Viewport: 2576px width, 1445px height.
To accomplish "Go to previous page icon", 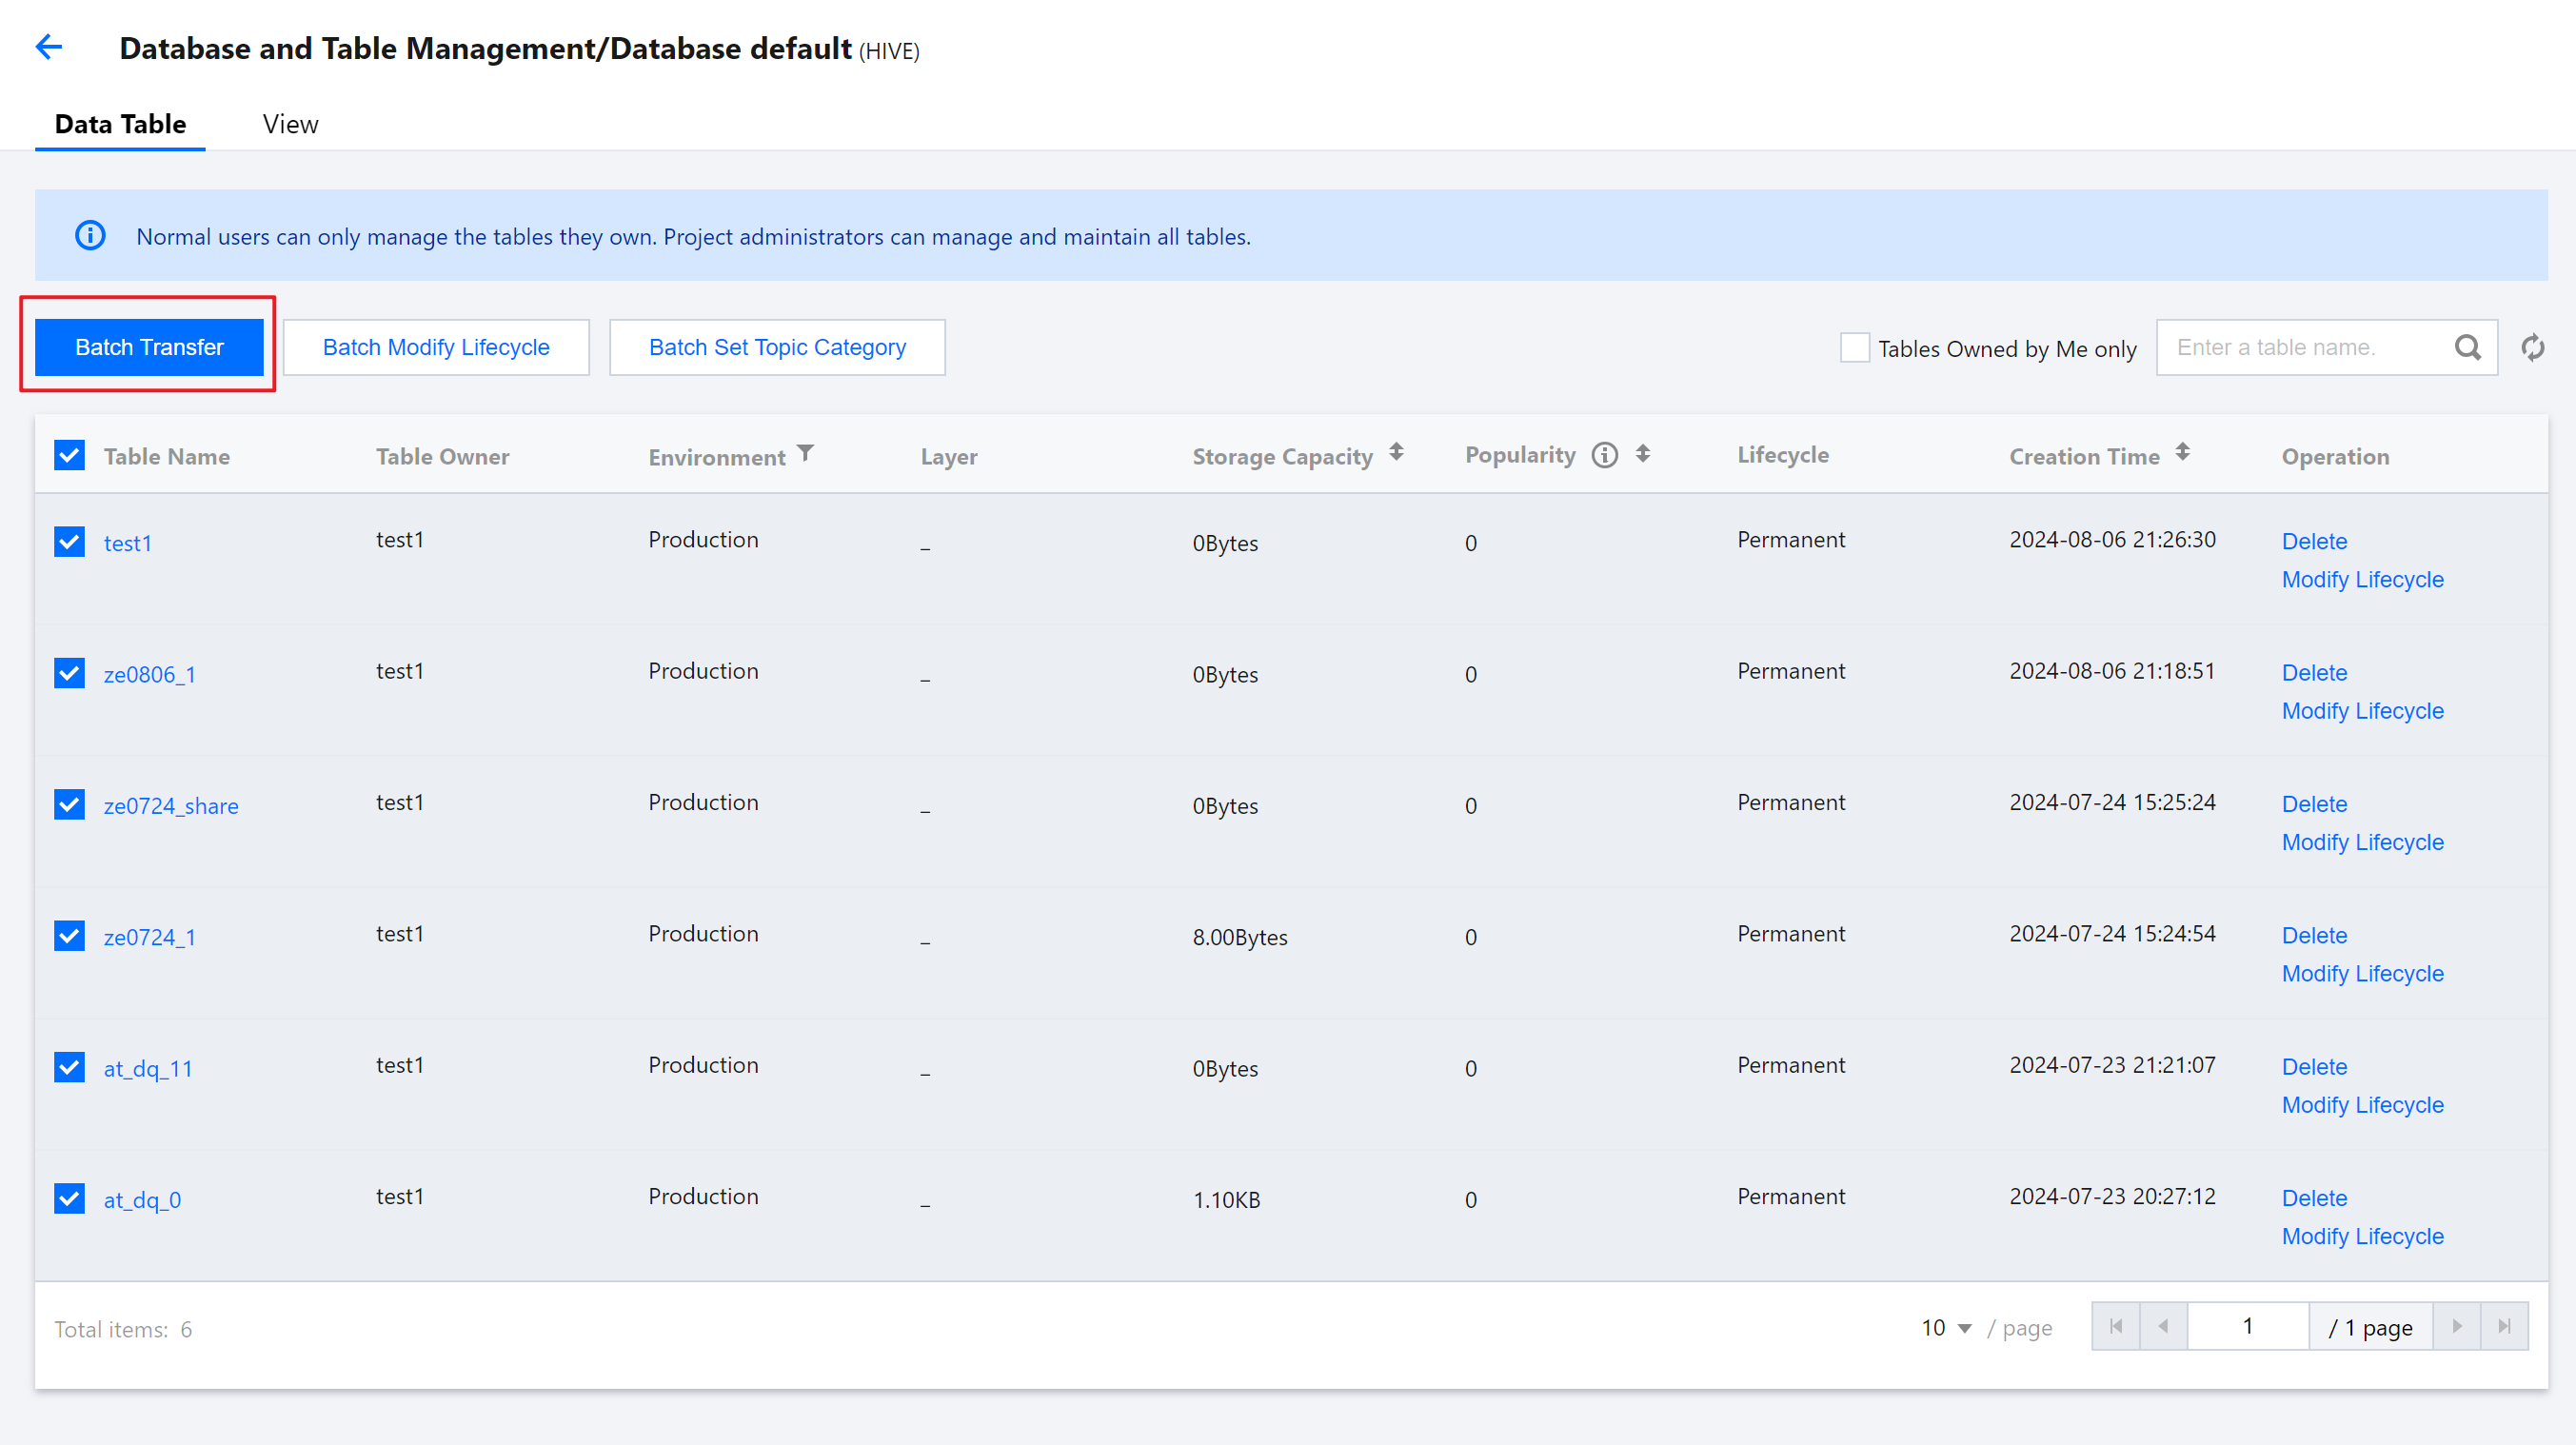I will (x=2163, y=1327).
